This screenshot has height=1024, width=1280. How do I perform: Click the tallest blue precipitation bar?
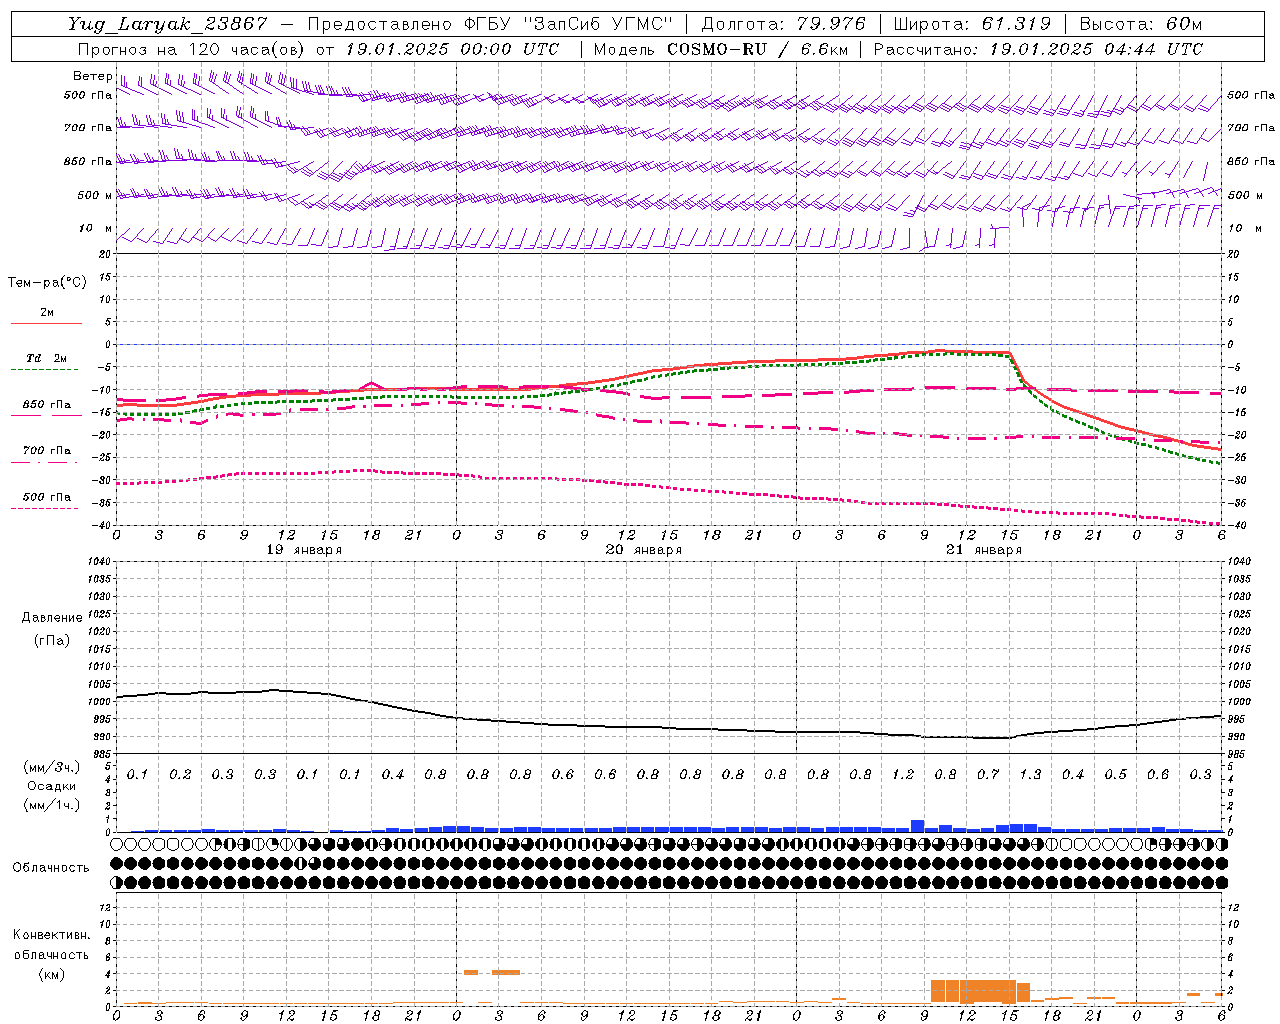tap(917, 826)
